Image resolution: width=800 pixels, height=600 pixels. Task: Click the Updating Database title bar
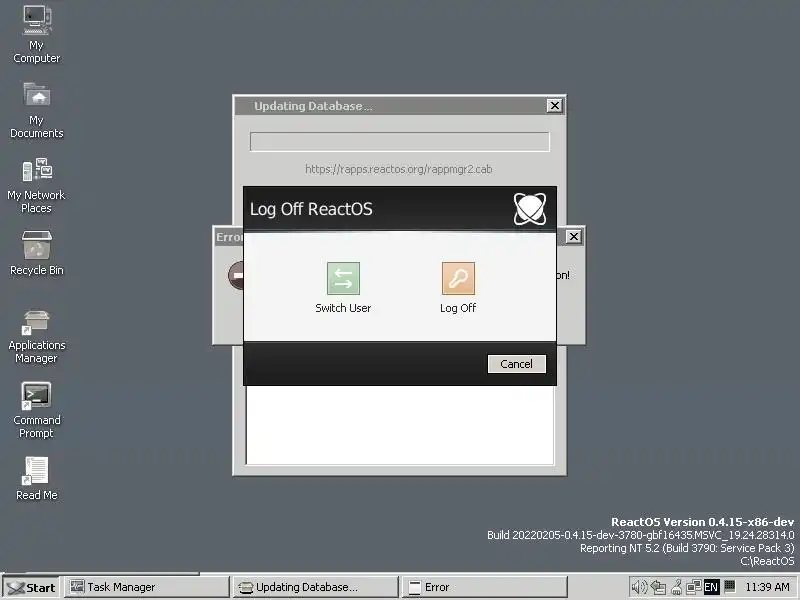390,106
